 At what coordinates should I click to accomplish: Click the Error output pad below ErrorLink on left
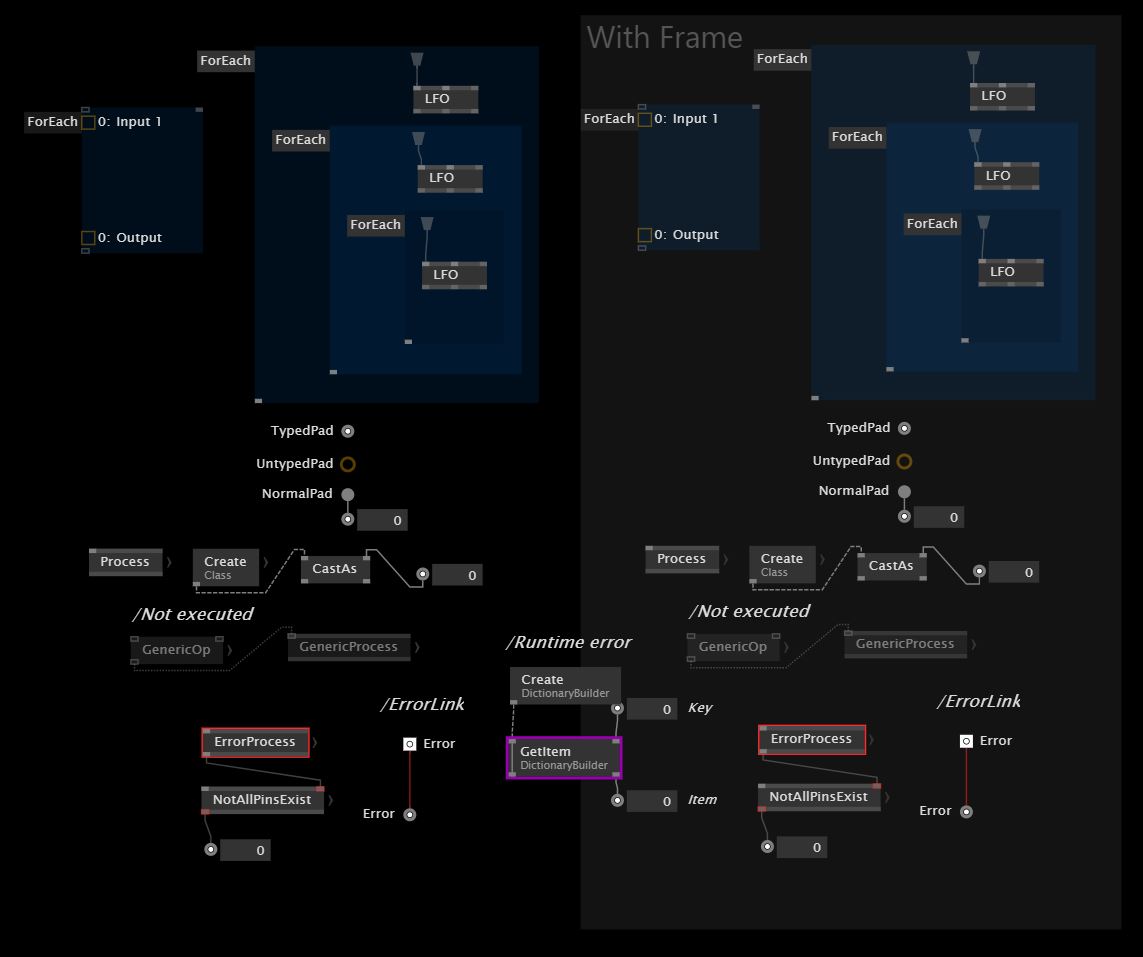[x=410, y=814]
